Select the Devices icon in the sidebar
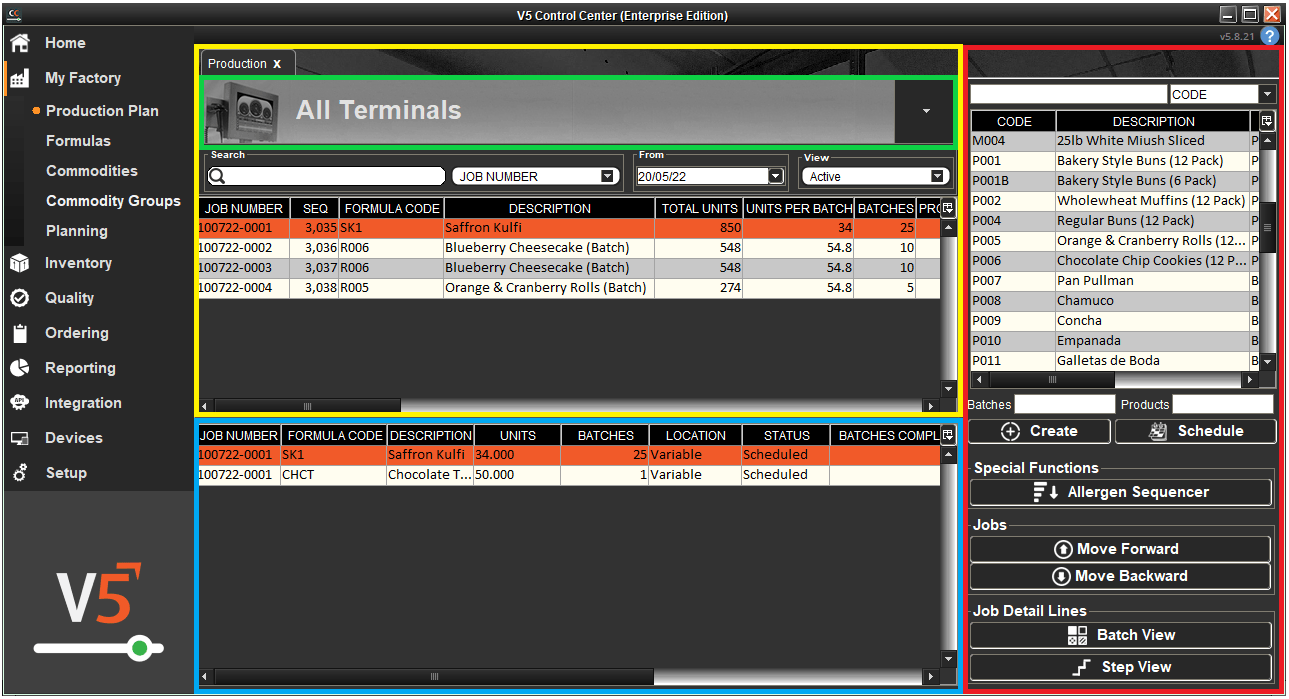This screenshot has width=1289, height=699. point(20,437)
